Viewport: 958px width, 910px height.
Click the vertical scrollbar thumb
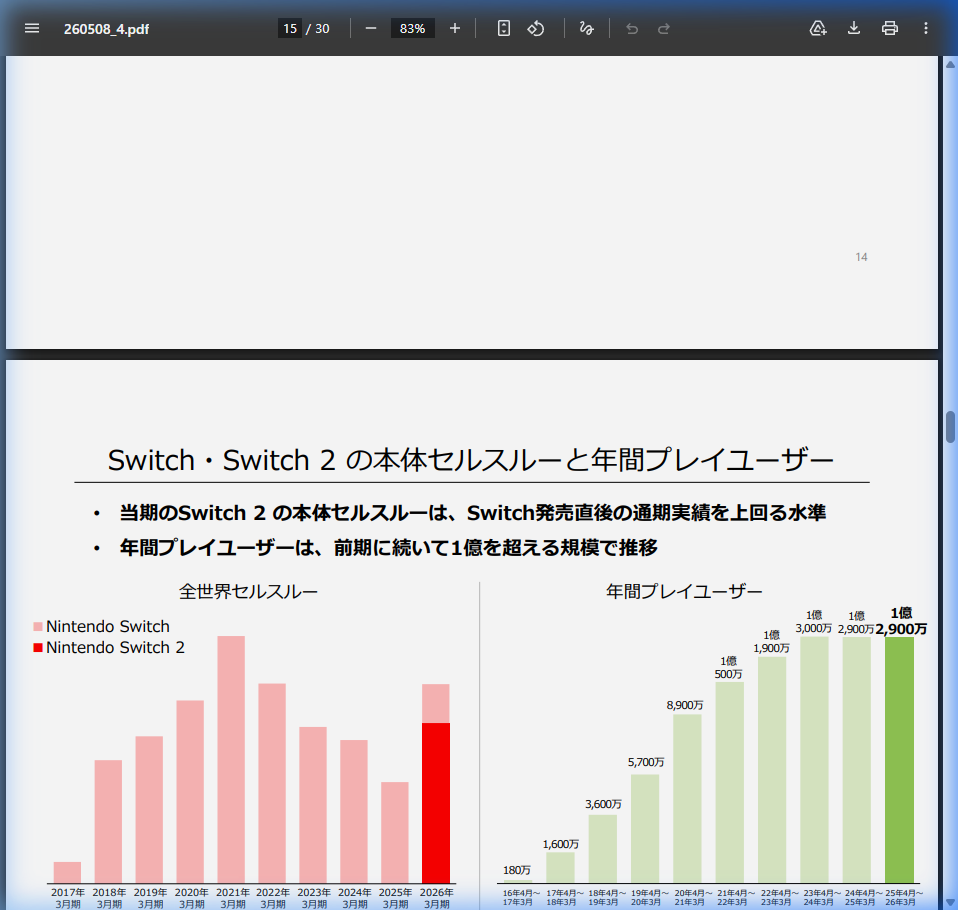click(x=951, y=427)
